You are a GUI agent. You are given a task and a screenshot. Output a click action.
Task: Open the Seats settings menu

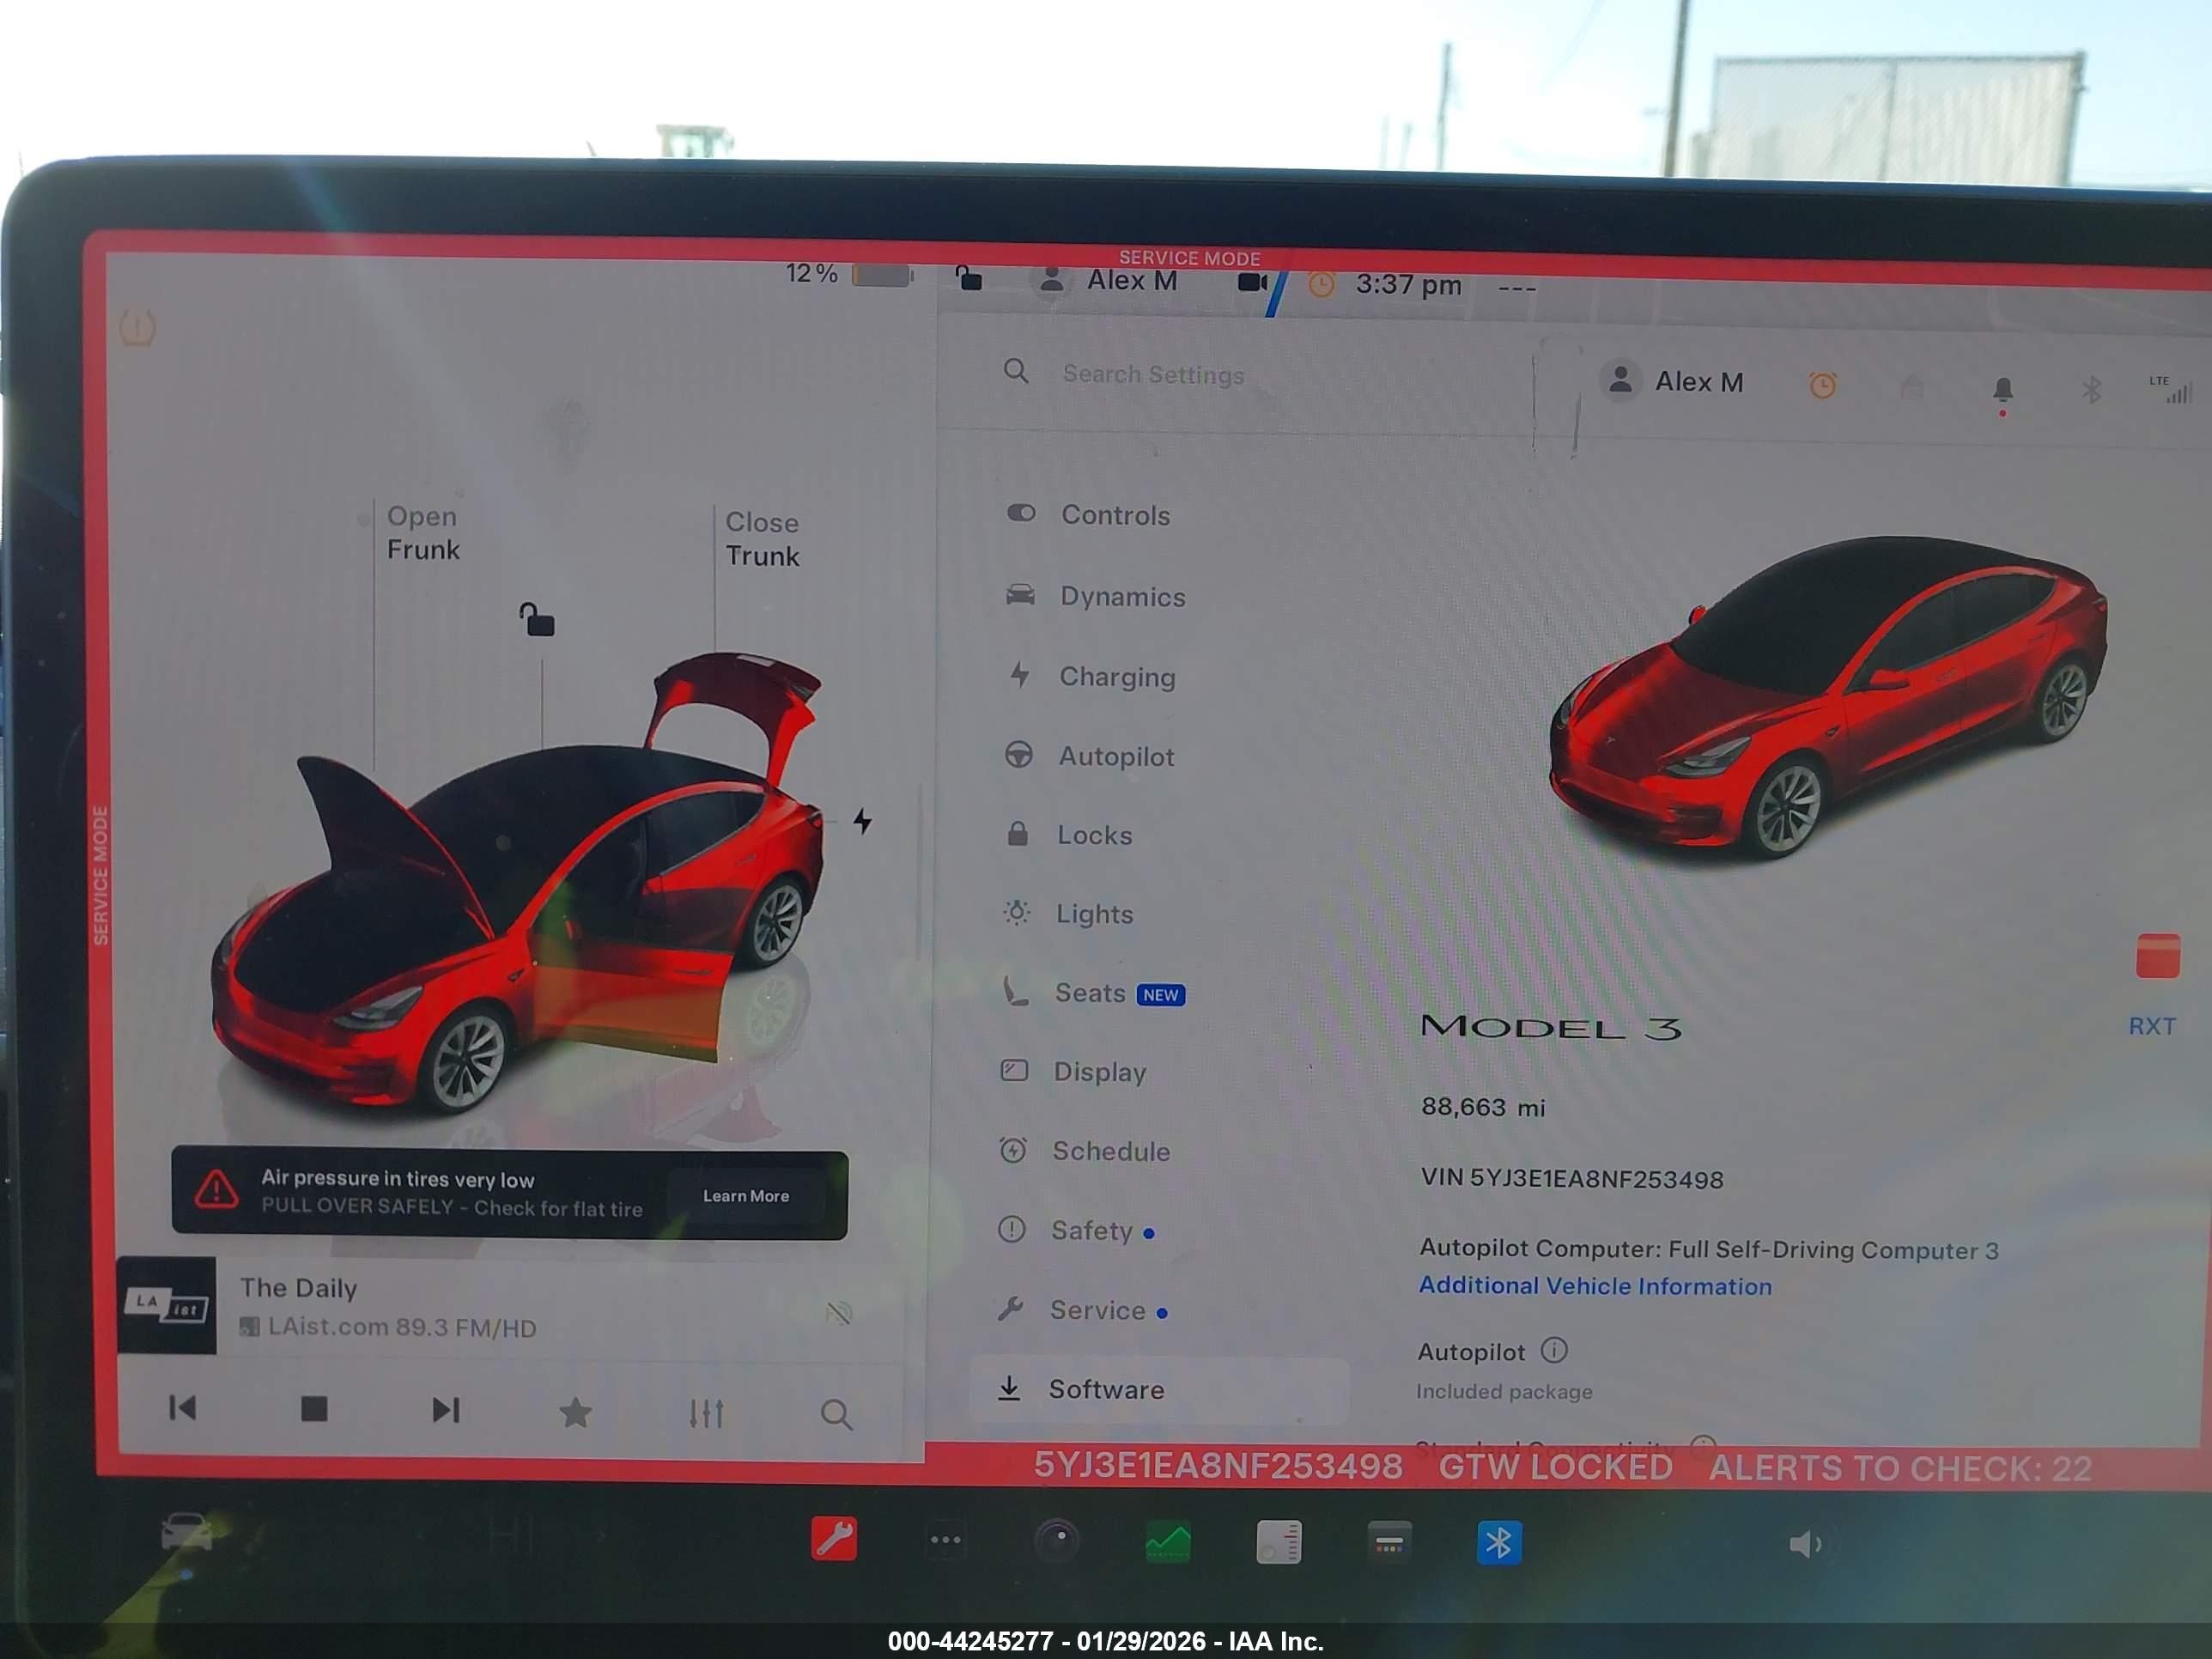point(1093,993)
